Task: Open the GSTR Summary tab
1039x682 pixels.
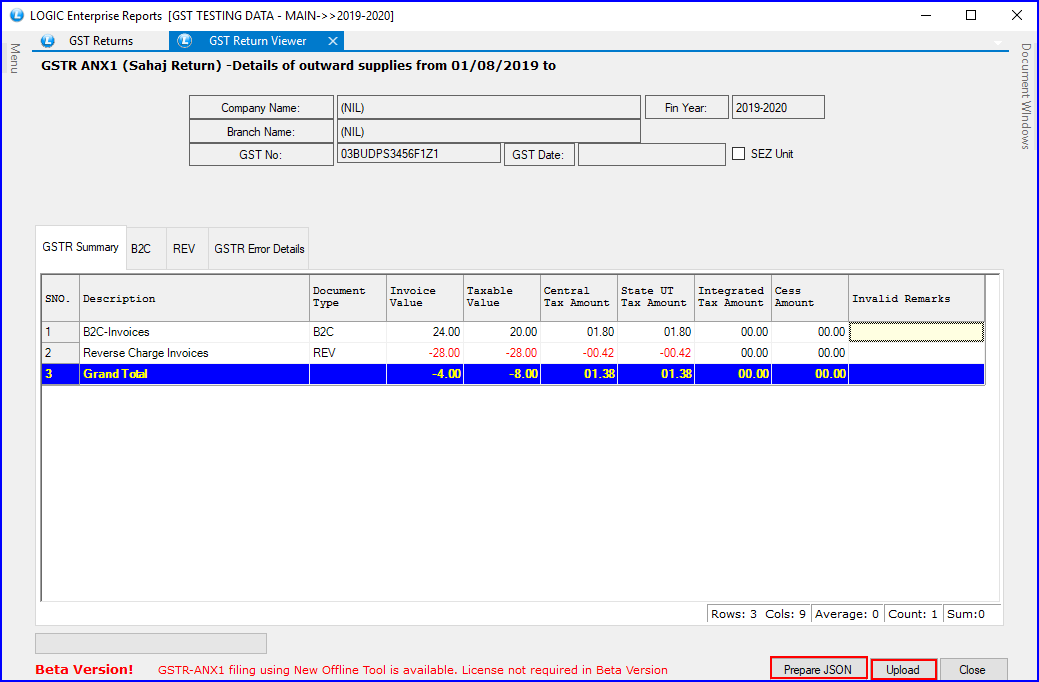Action: pos(80,247)
